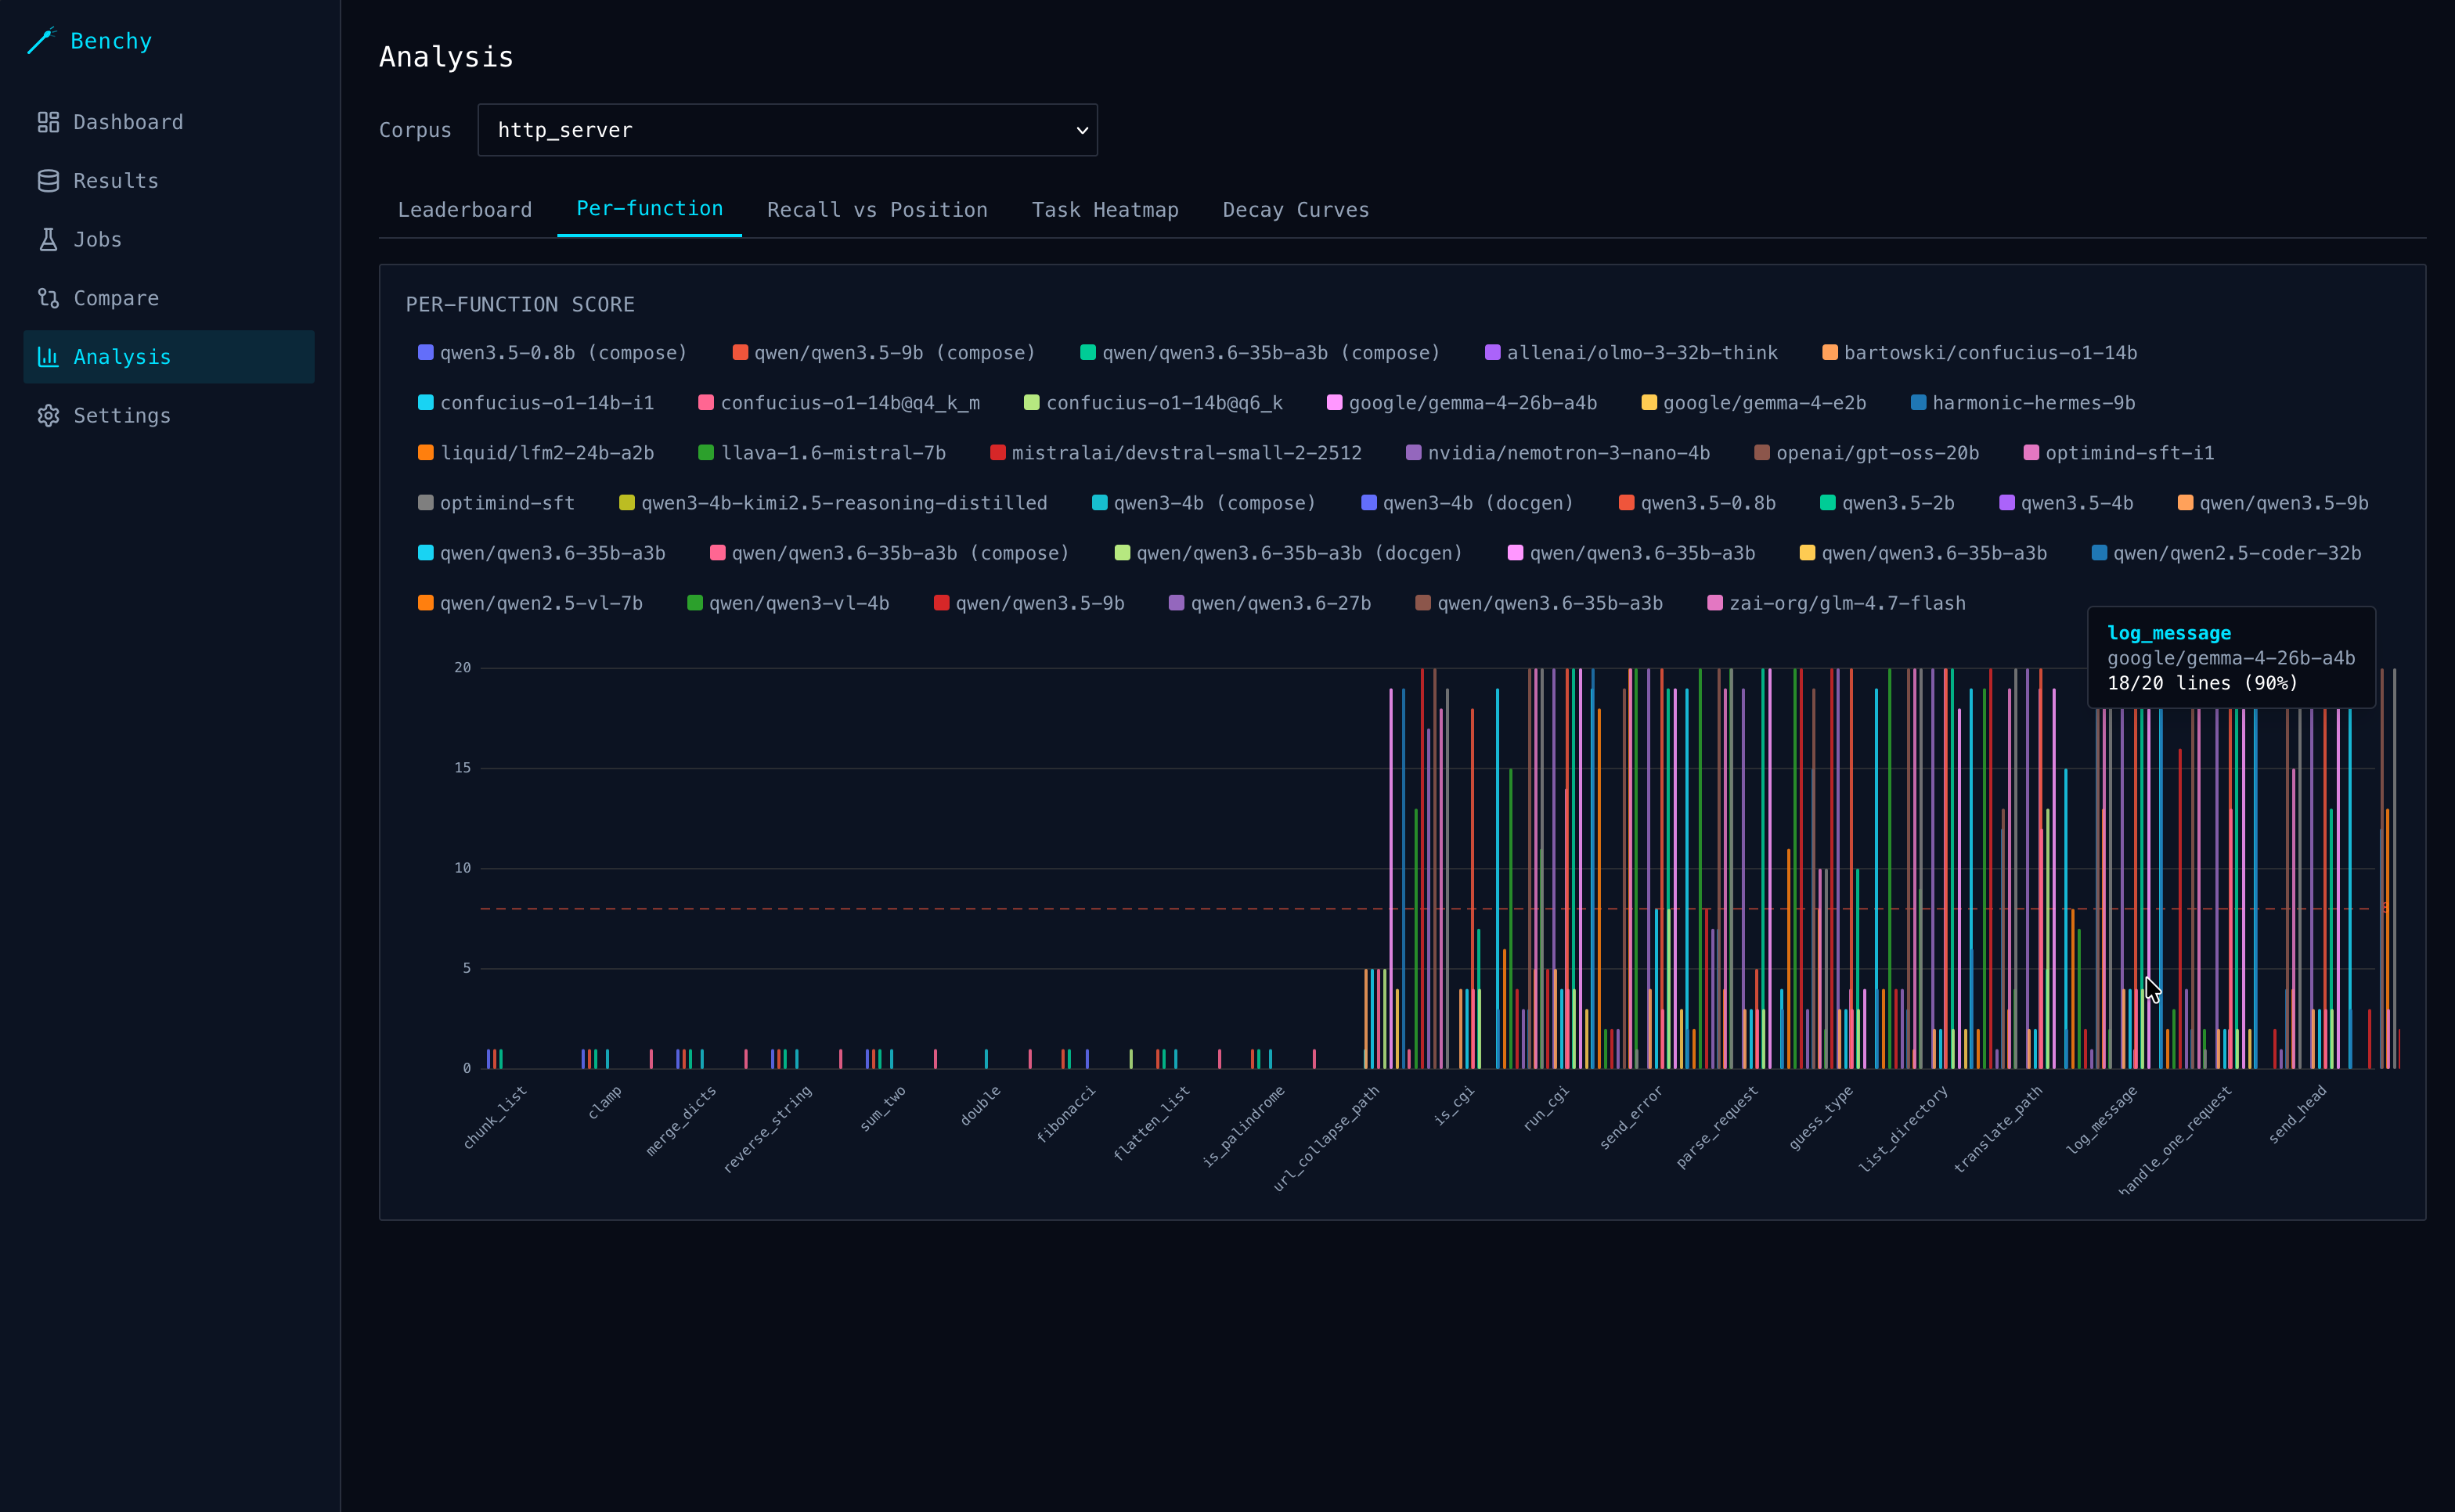Screen dimensions: 2455x1512
Task: Toggle harmonic-hermes-9b legend entry
Action: 2022,403
